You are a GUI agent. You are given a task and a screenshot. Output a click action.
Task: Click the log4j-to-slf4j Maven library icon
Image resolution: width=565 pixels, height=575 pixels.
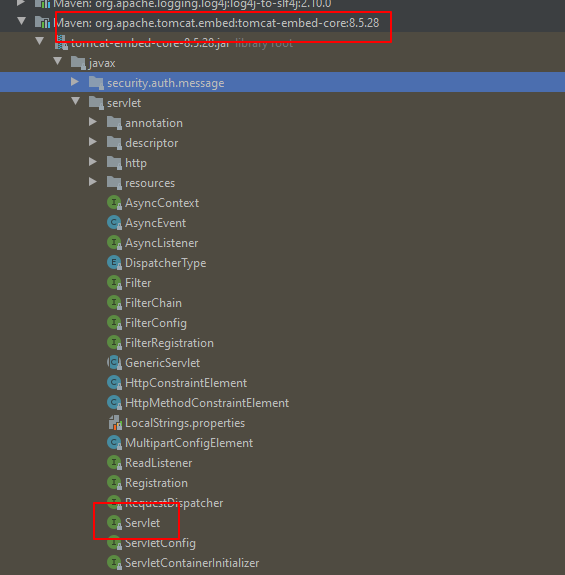pyautogui.click(x=43, y=4)
